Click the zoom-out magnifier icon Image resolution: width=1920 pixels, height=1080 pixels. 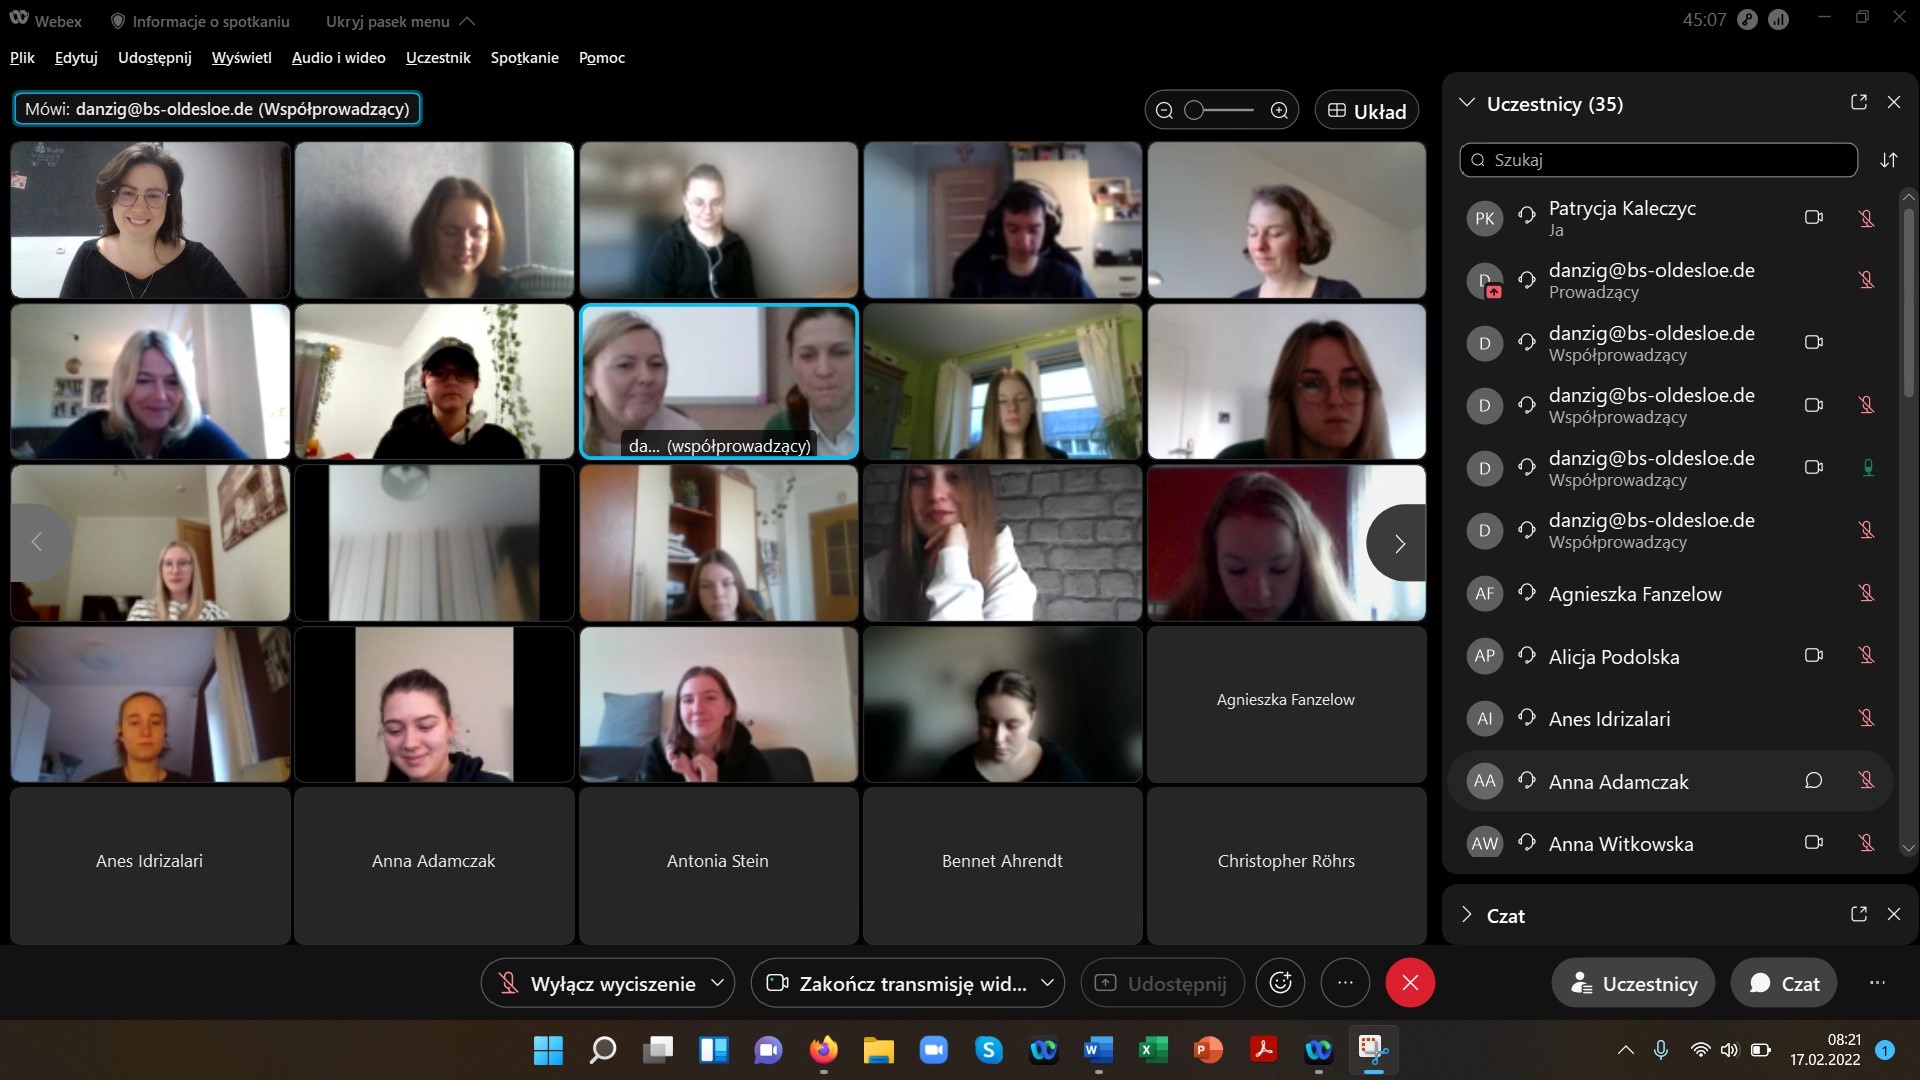1164,110
